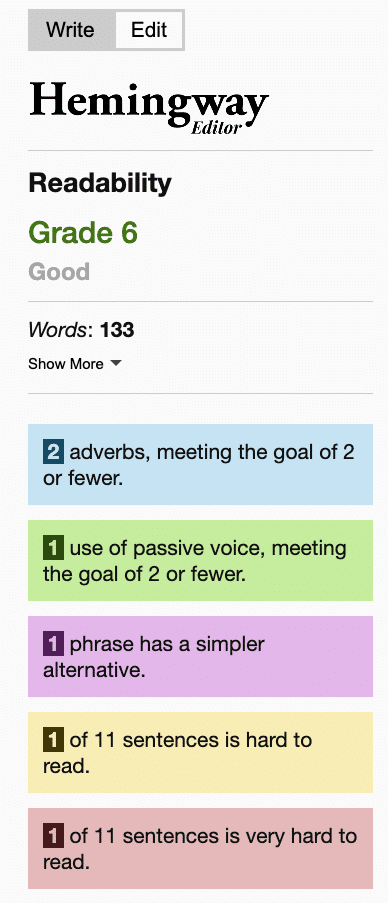Image resolution: width=388 pixels, height=903 pixels.
Task: Click the Grade 6 readability score
Action: (x=83, y=233)
